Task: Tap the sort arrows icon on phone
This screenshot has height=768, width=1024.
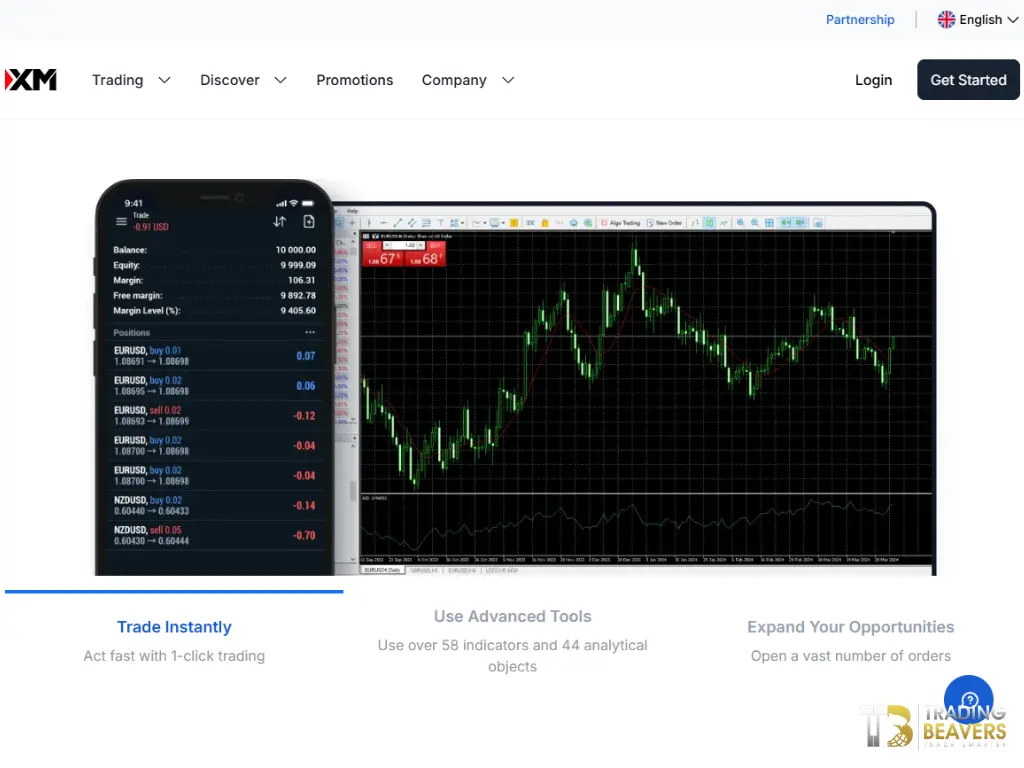Action: click(280, 221)
